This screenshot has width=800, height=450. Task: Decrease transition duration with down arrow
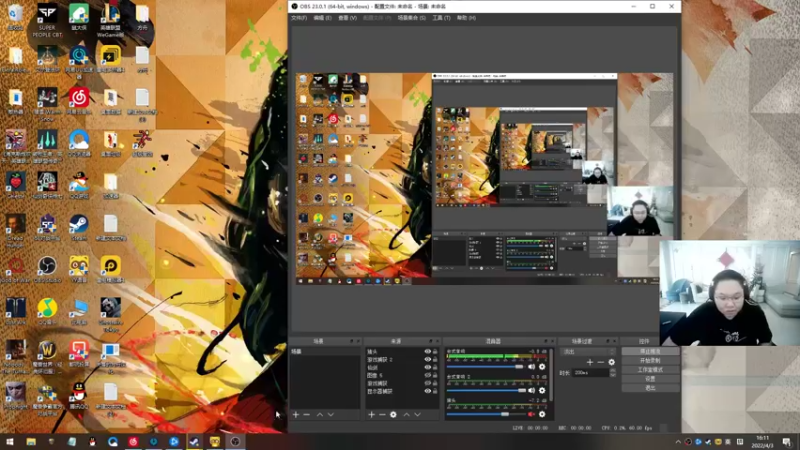613,375
